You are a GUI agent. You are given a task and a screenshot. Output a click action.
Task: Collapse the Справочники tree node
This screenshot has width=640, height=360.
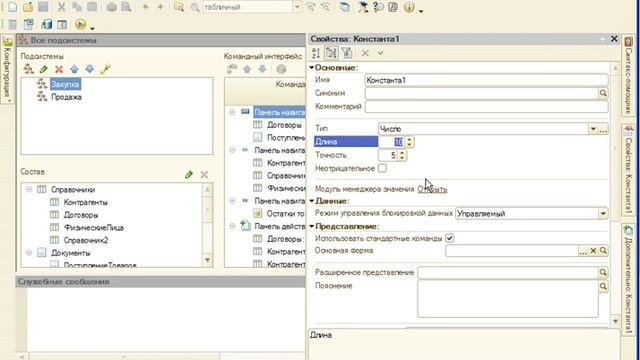point(29,189)
